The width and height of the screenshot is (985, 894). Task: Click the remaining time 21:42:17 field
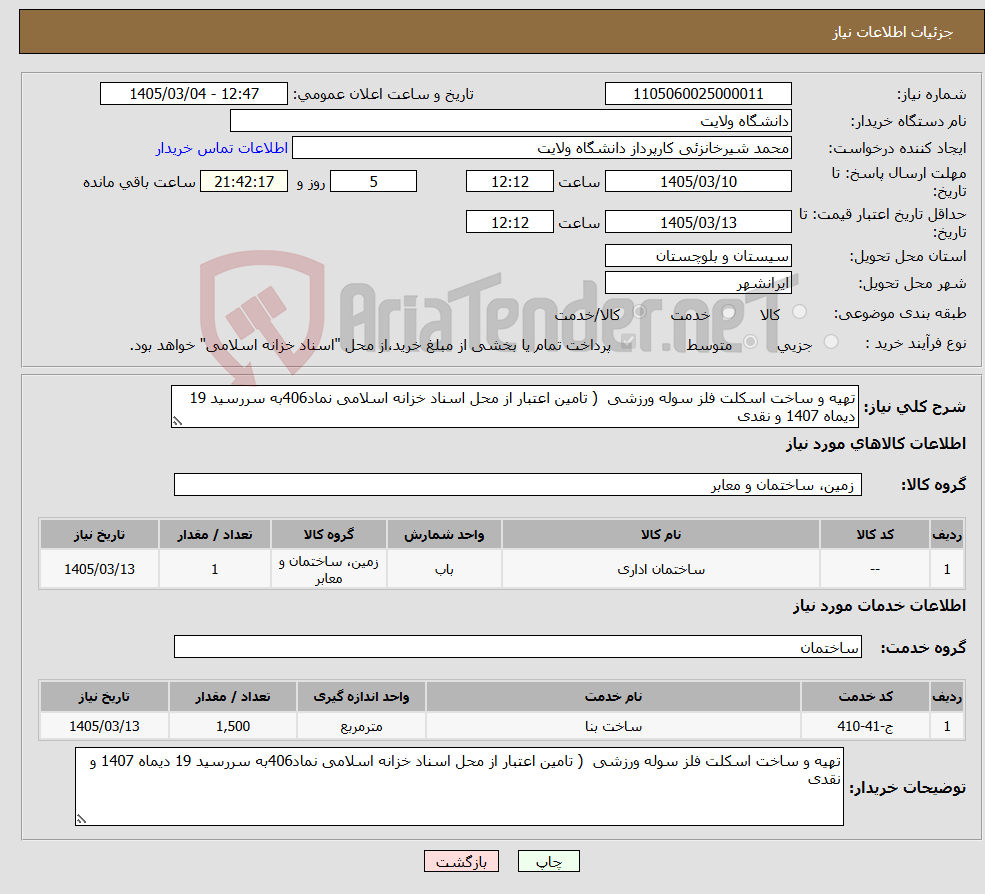coord(244,182)
